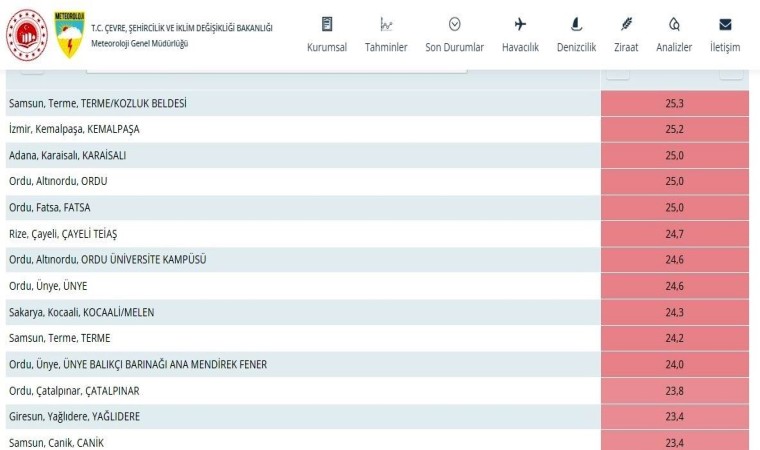760x450 pixels.
Task: Click the Sakarya, Kocaali, KOCAALİ/MELEN row
Action: coord(81,312)
